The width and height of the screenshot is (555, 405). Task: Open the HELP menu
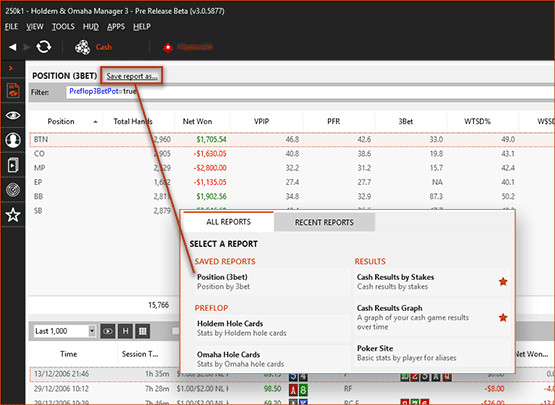click(x=142, y=27)
